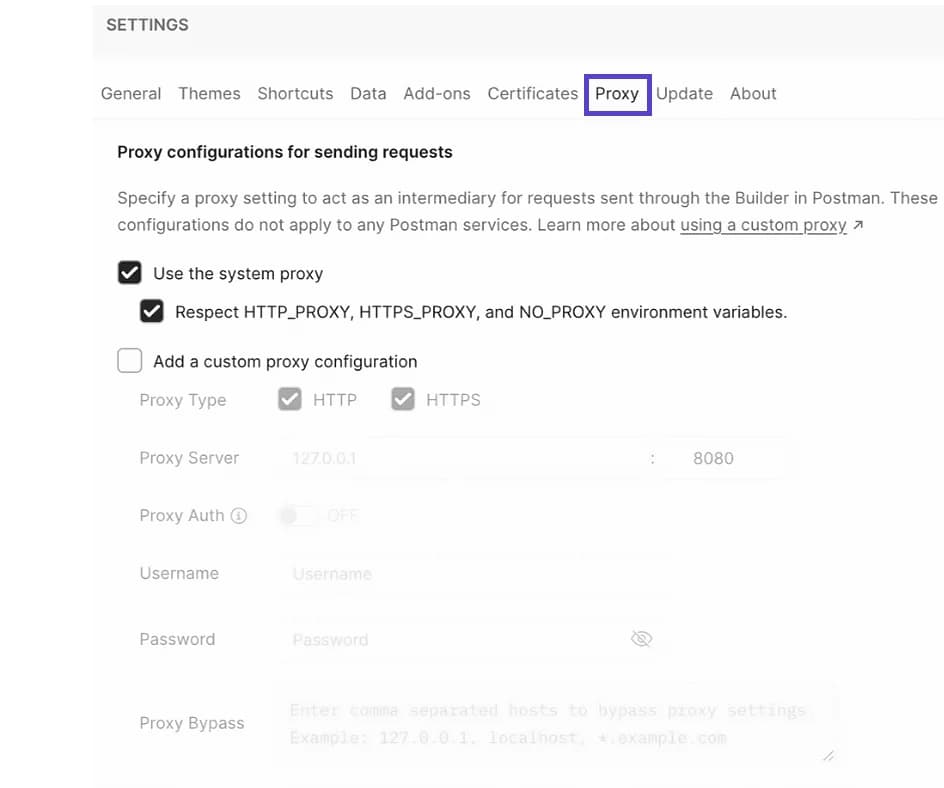Open the About tab
This screenshot has height=788, width=944.
click(x=753, y=94)
